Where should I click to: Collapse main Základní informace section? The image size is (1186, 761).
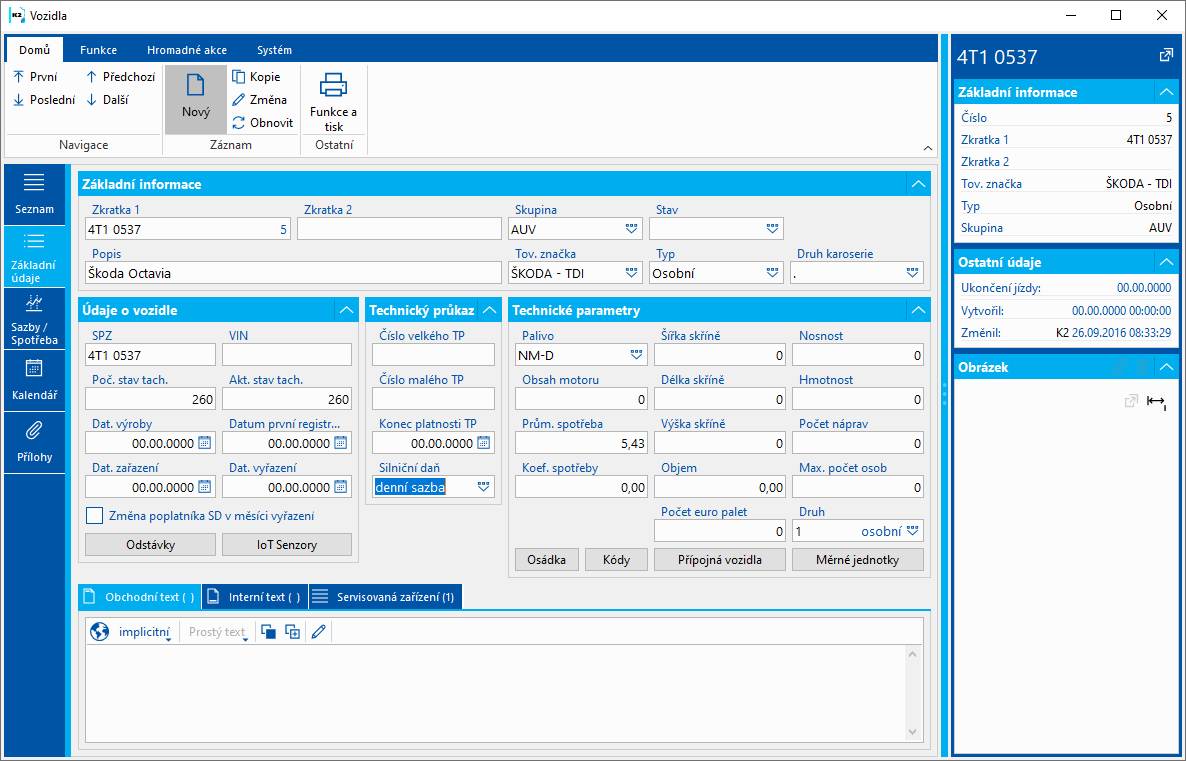(x=918, y=184)
